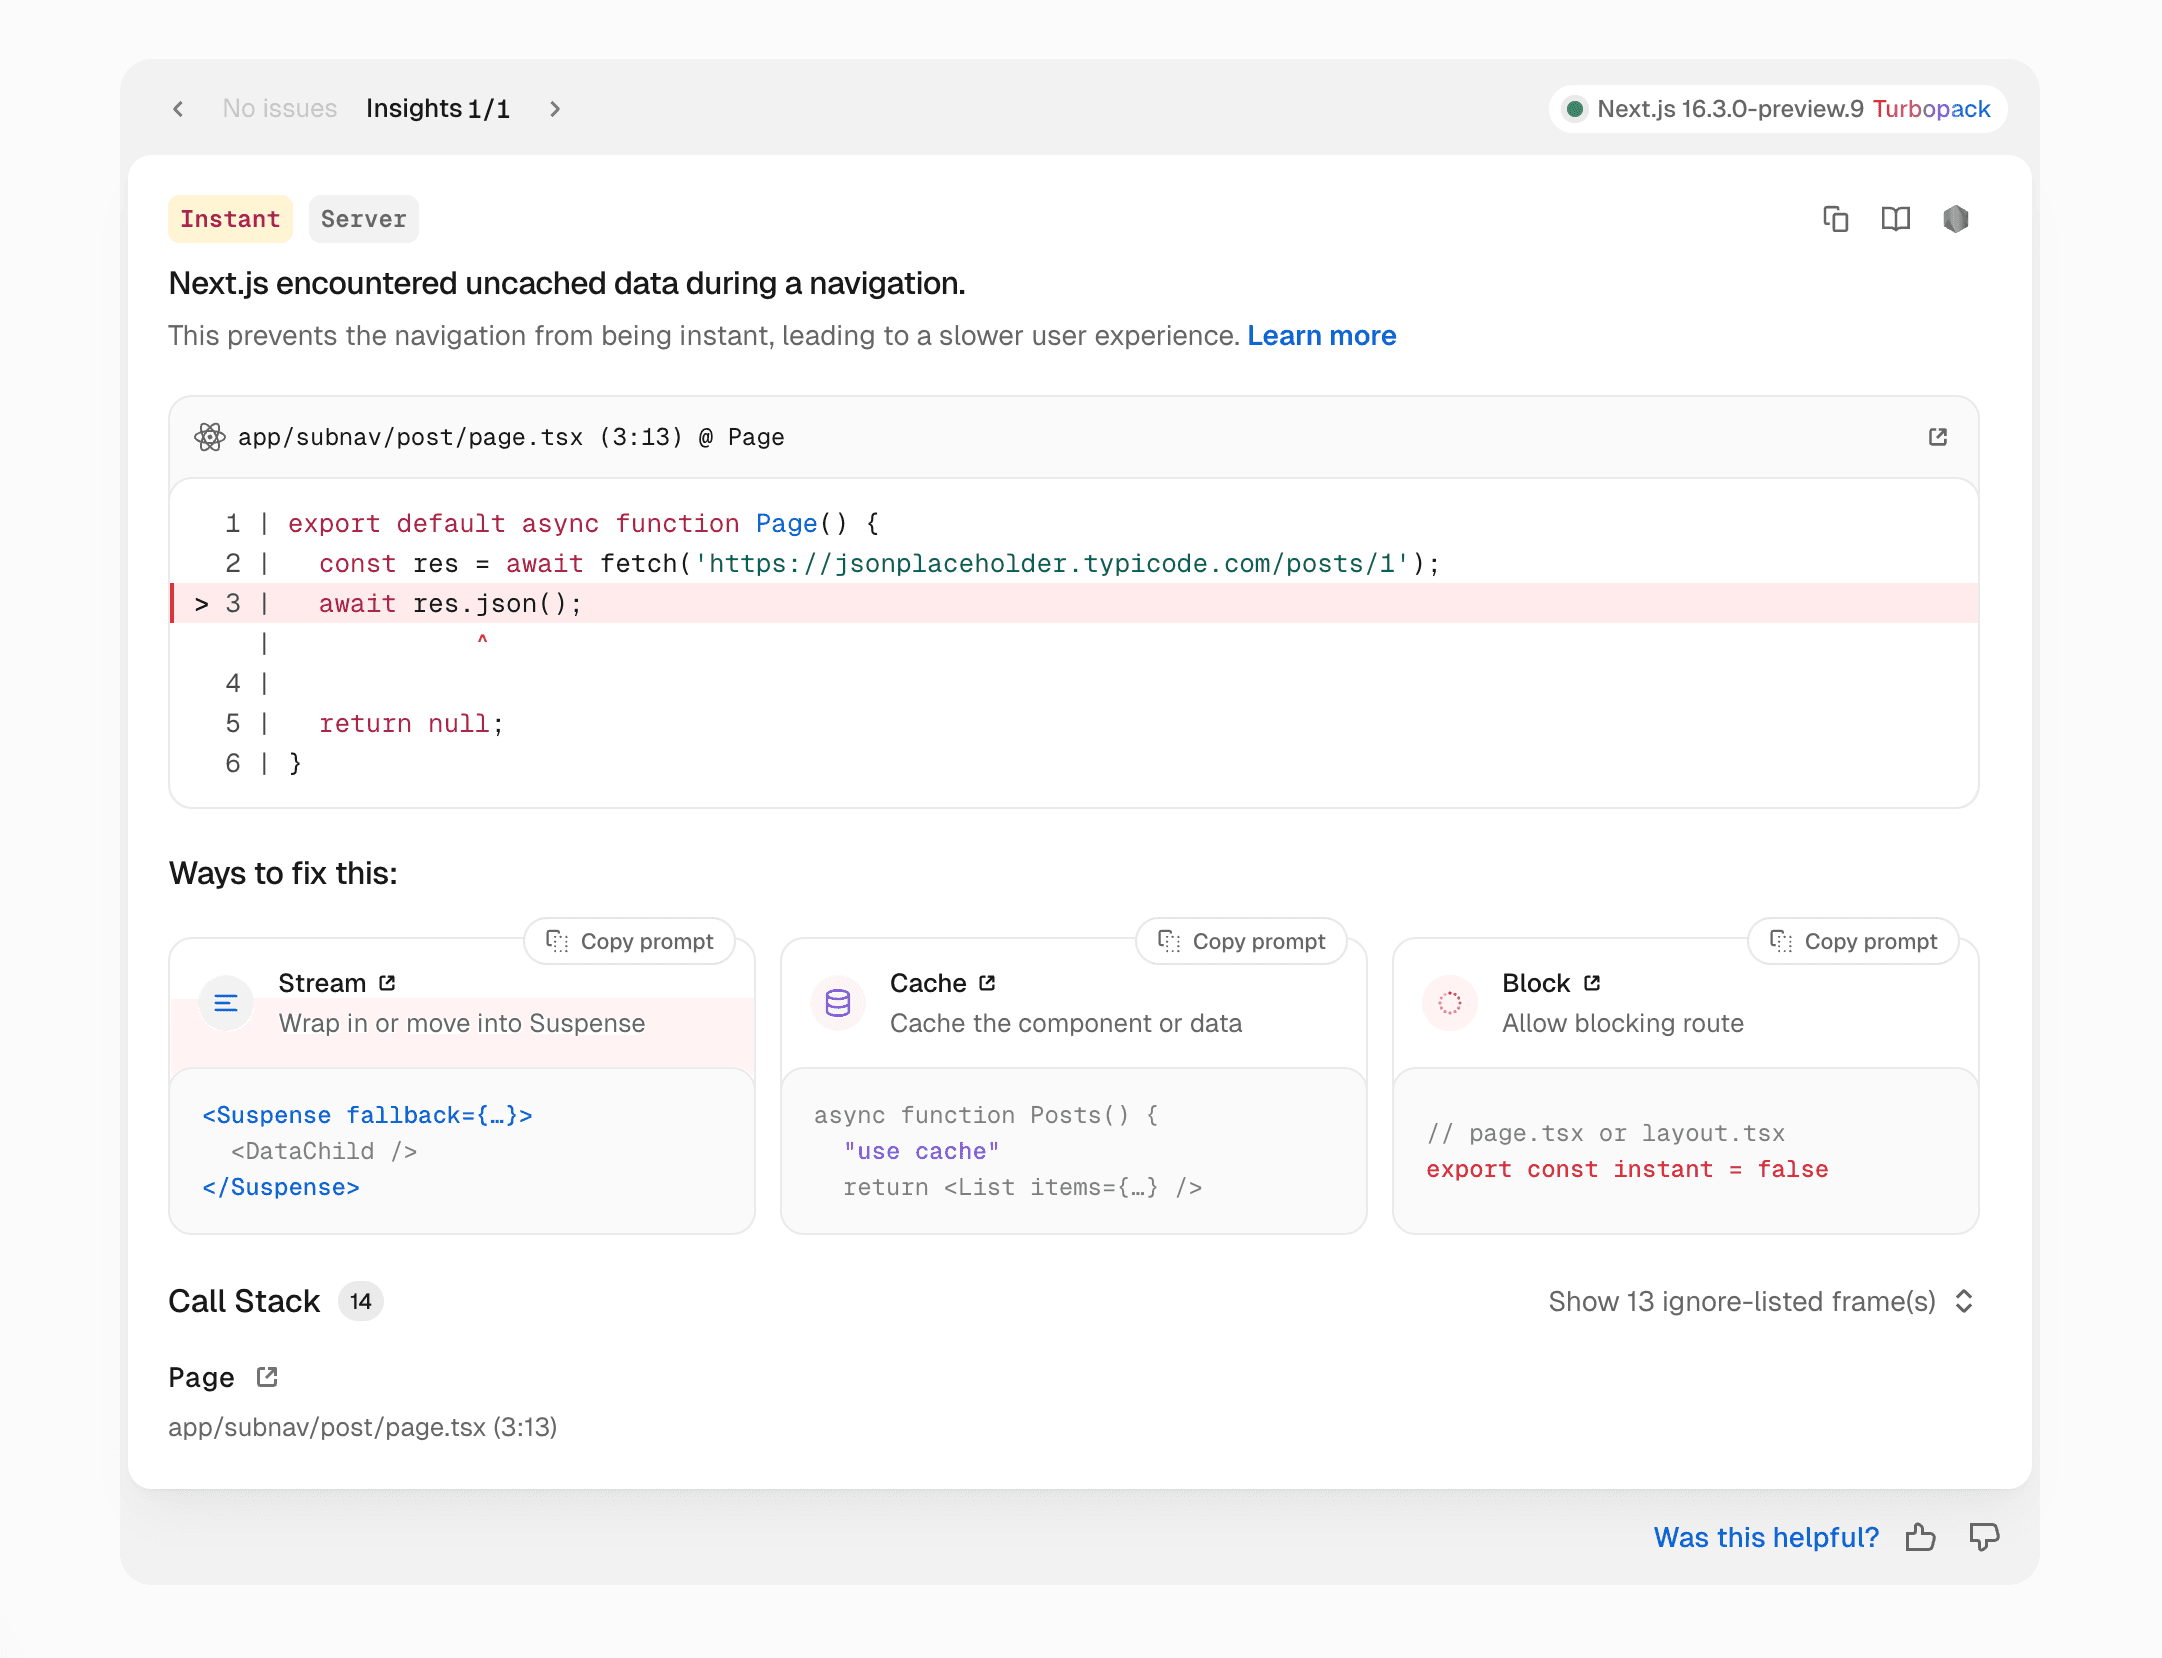The height and width of the screenshot is (1658, 2162).
Task: Open docs via the book icon
Action: [1895, 219]
